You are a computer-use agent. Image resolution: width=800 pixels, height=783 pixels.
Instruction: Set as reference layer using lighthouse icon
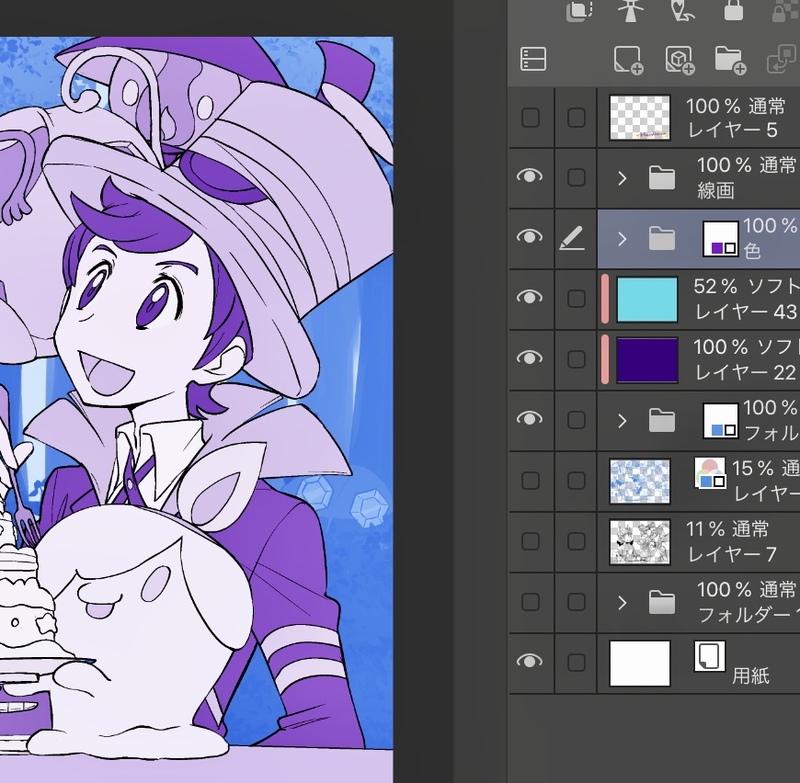[x=631, y=11]
